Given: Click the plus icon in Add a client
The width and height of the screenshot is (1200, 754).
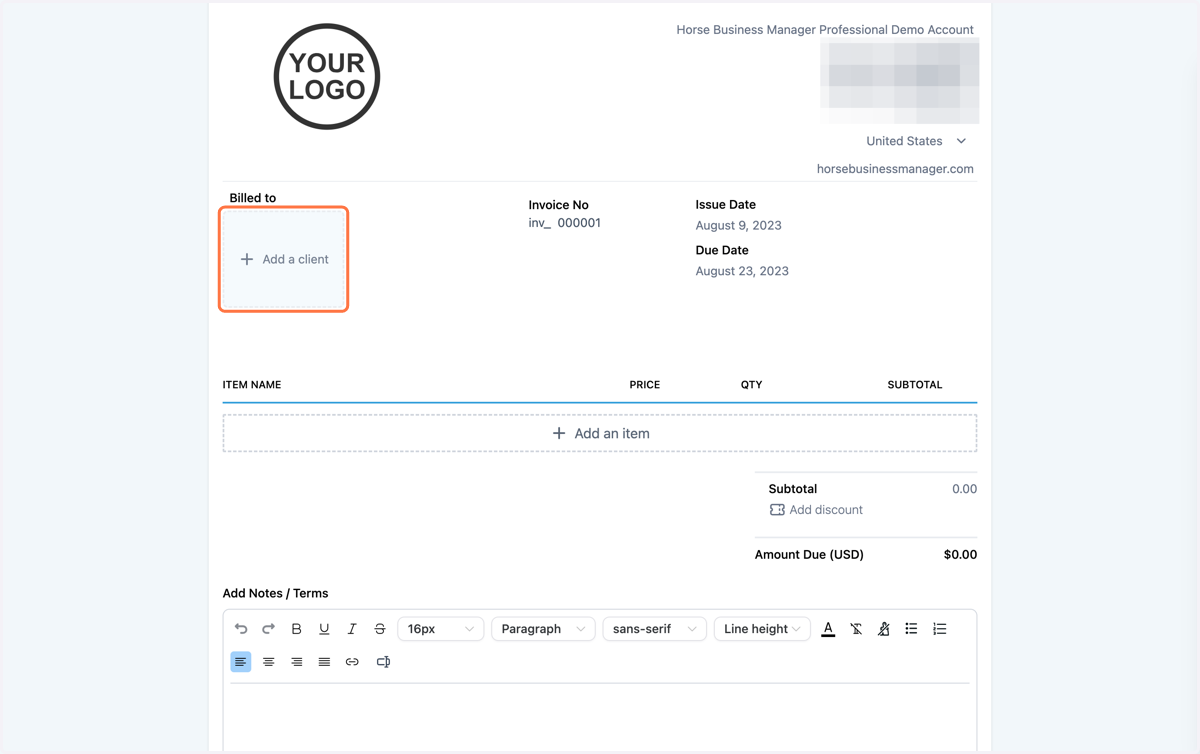Looking at the screenshot, I should pyautogui.click(x=247, y=259).
